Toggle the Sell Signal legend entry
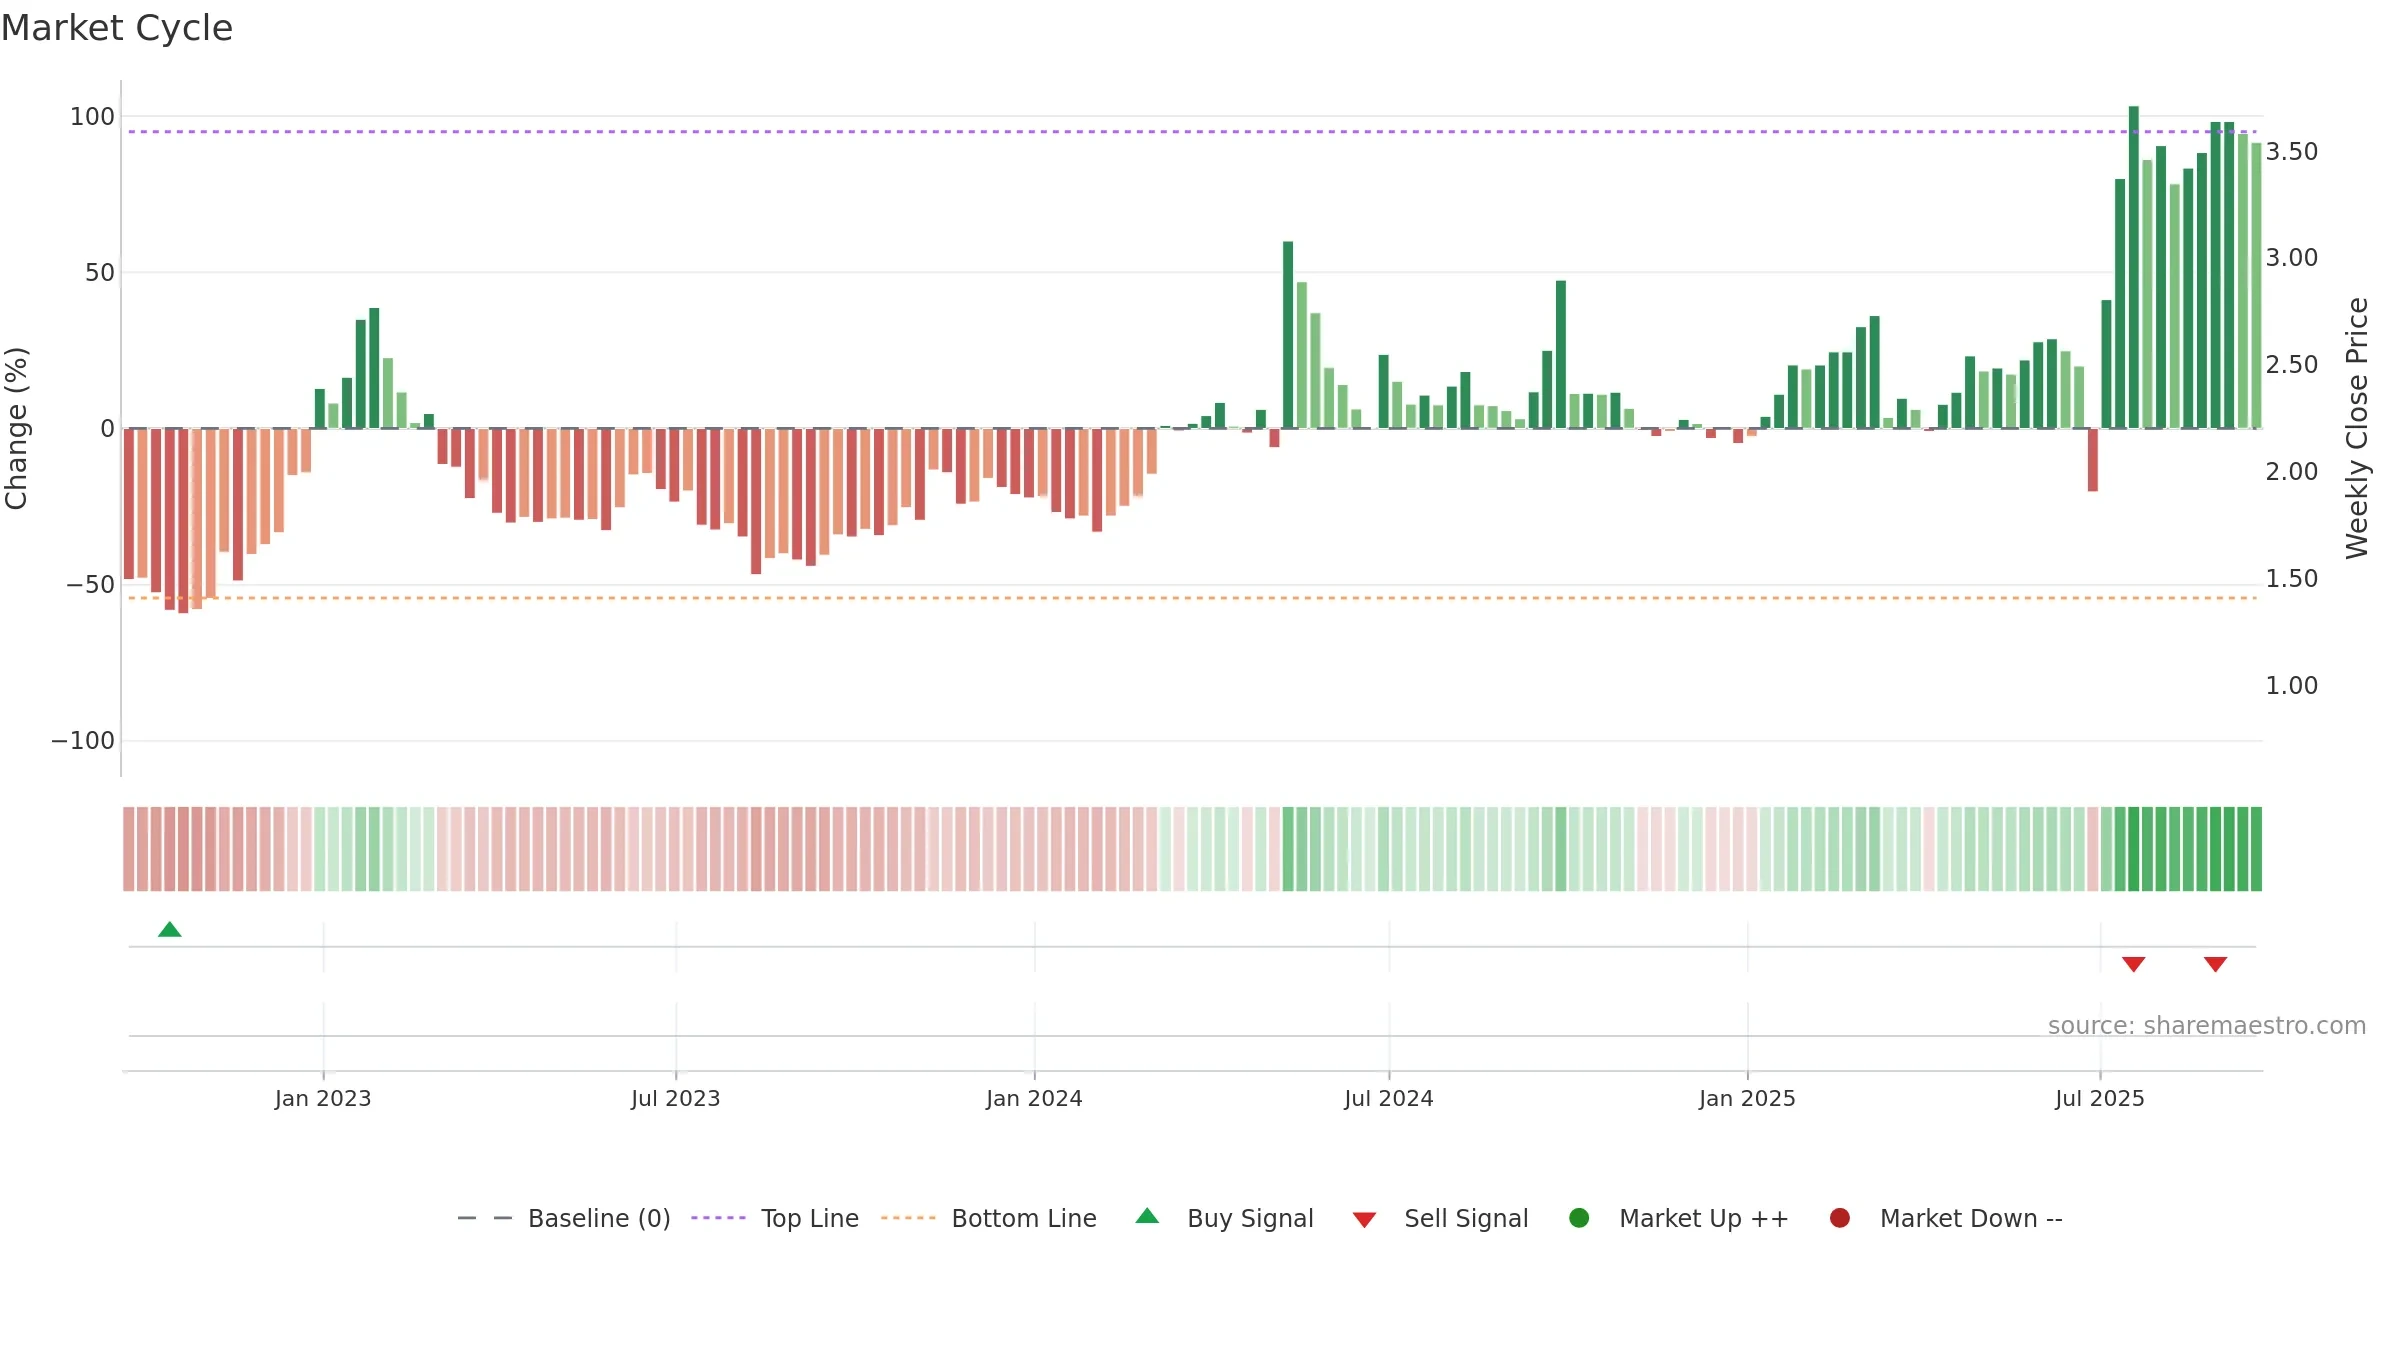The width and height of the screenshot is (2400, 1350). point(1440,1218)
